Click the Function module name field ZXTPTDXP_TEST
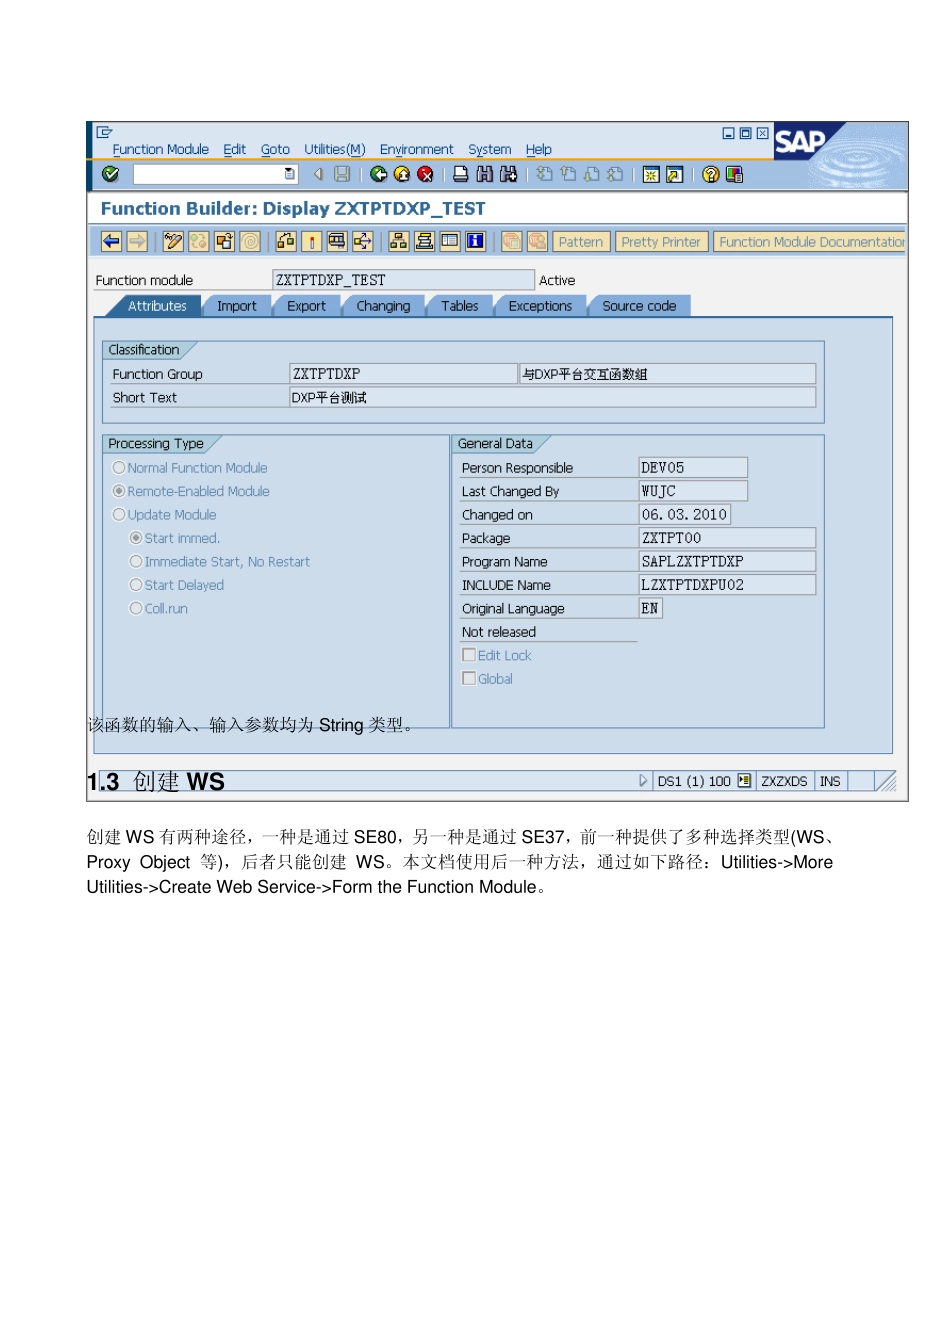 (x=403, y=280)
